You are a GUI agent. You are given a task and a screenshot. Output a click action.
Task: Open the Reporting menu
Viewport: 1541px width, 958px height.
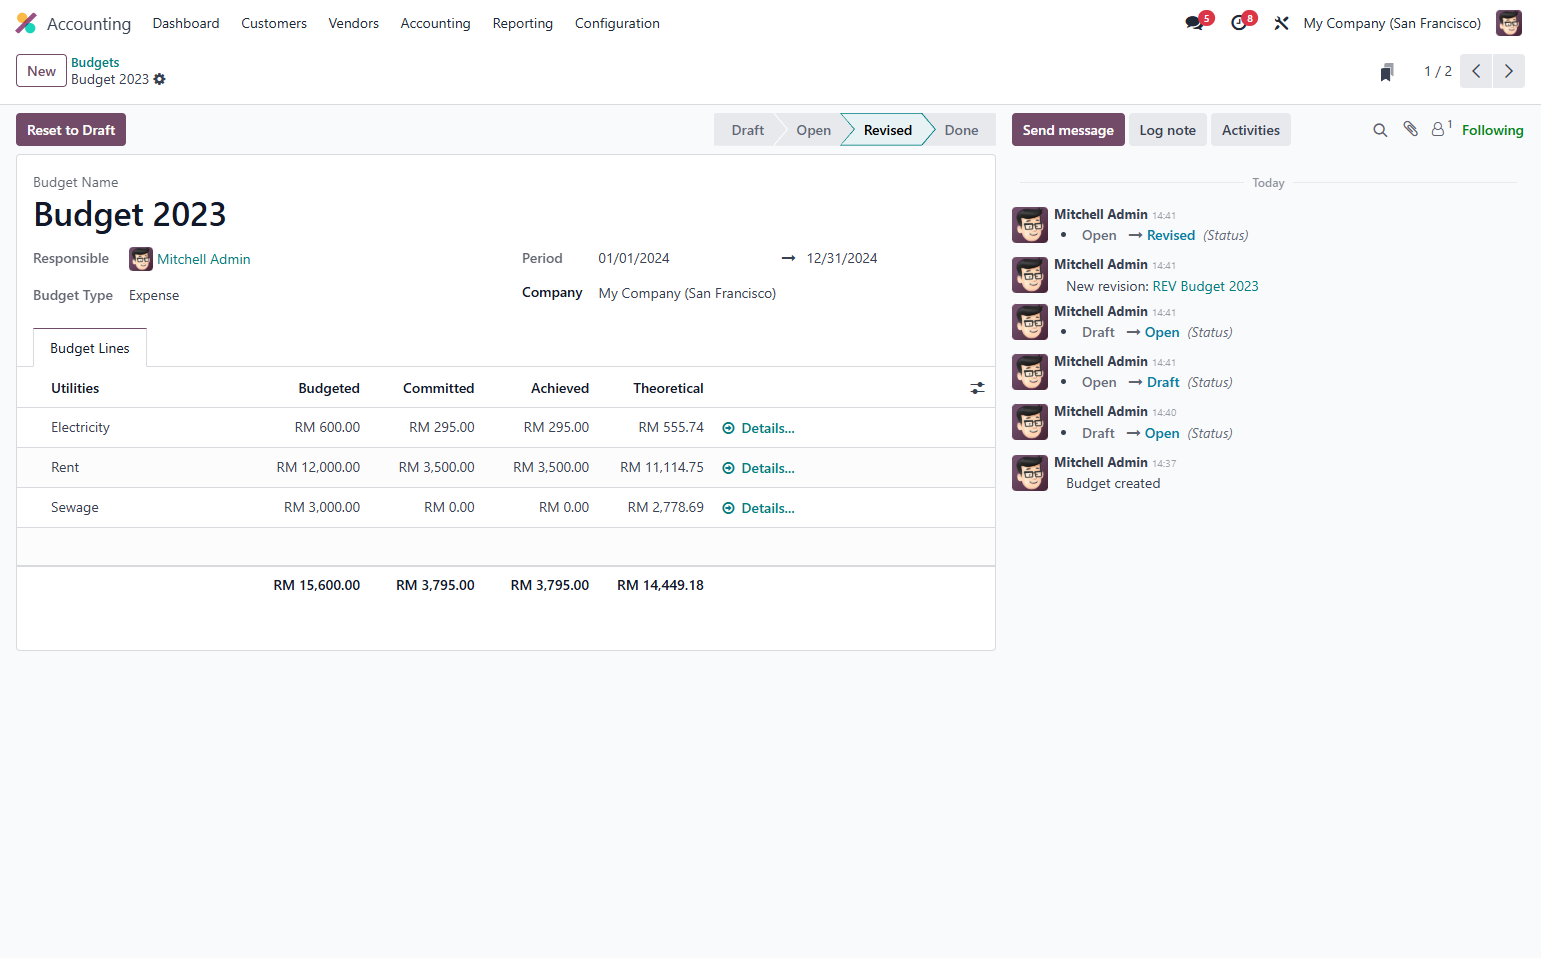(x=522, y=23)
